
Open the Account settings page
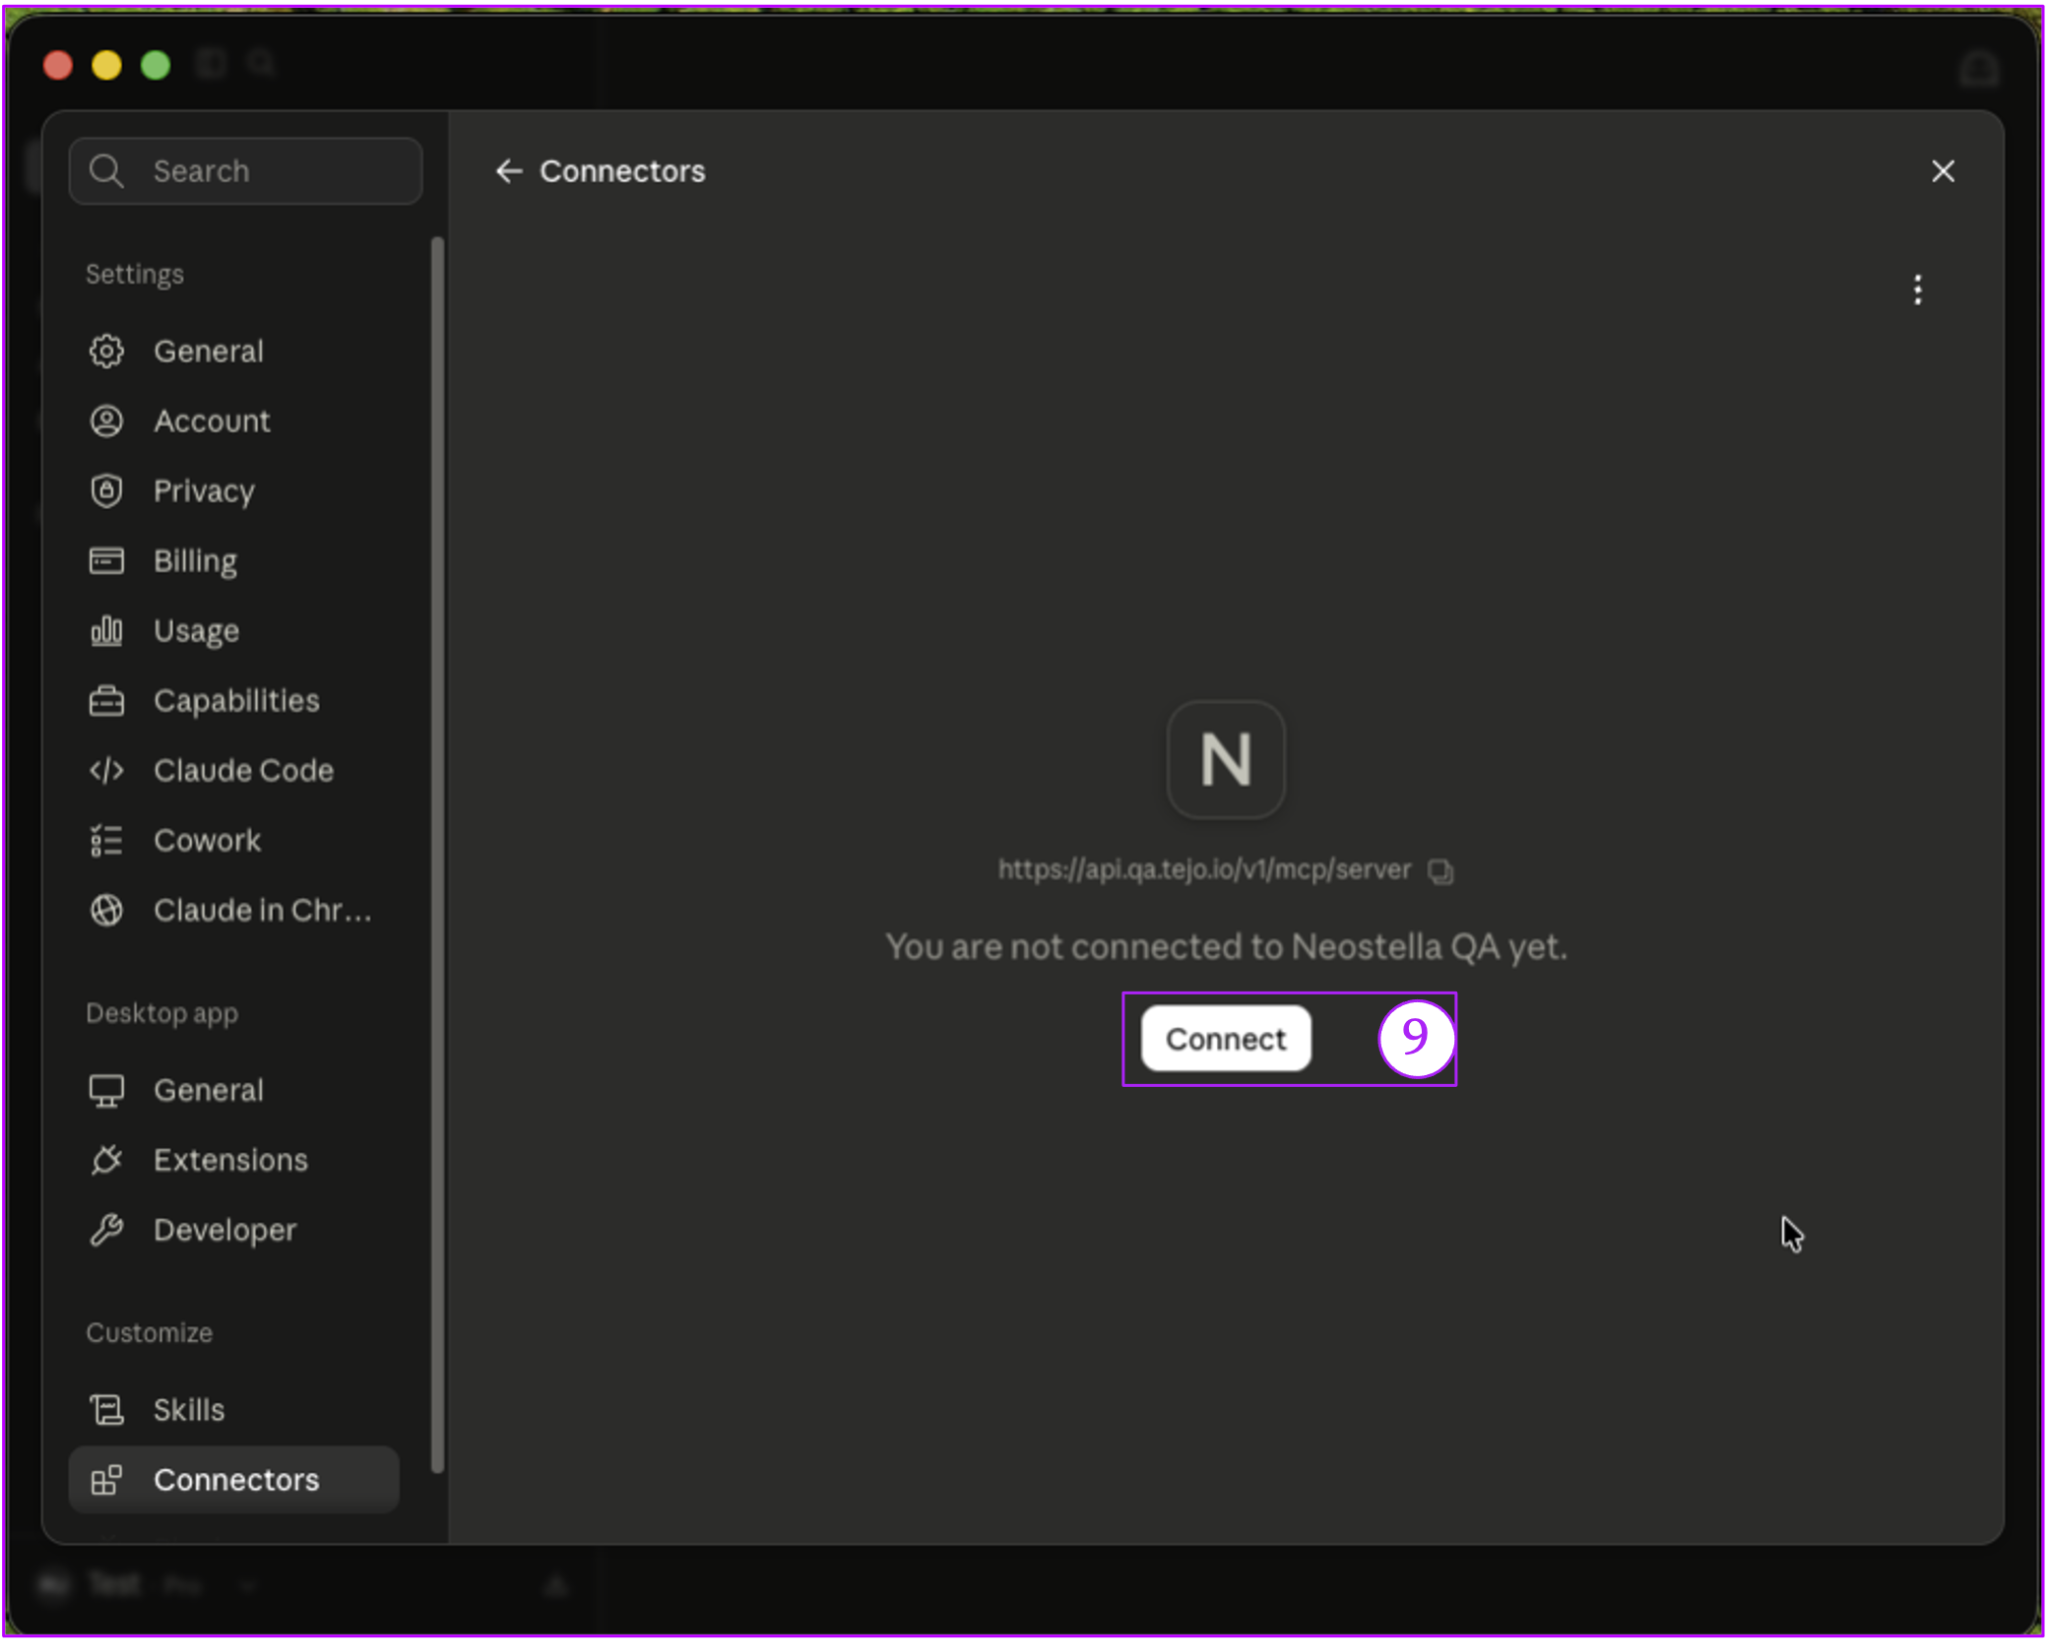point(234,421)
